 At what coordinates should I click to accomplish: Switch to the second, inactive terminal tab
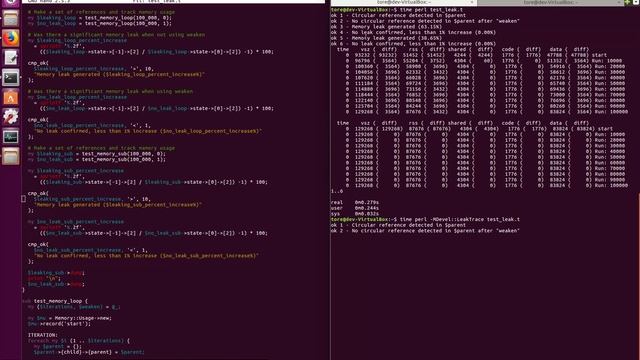(x=550, y=2)
